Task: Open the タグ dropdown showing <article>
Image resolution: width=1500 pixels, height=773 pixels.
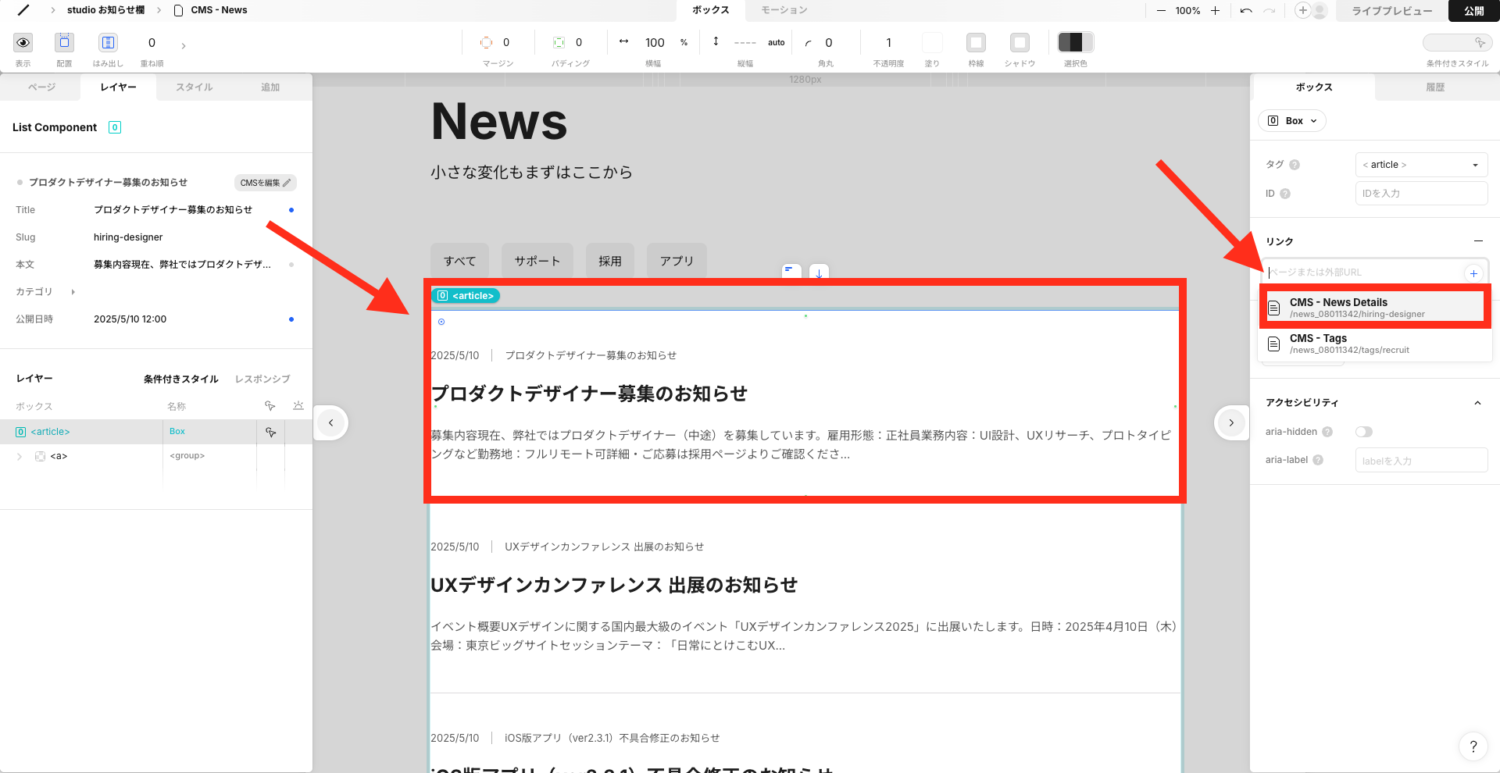Action: (1421, 164)
